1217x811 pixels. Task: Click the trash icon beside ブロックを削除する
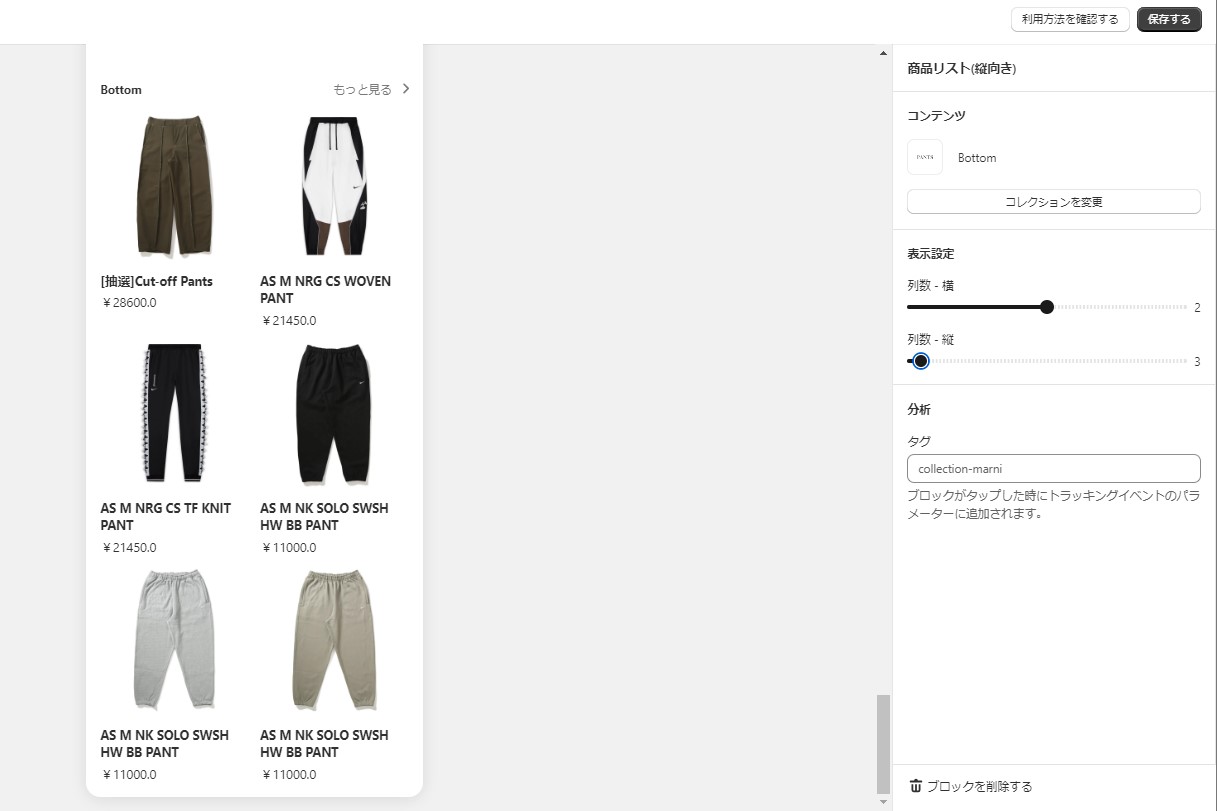pos(915,786)
